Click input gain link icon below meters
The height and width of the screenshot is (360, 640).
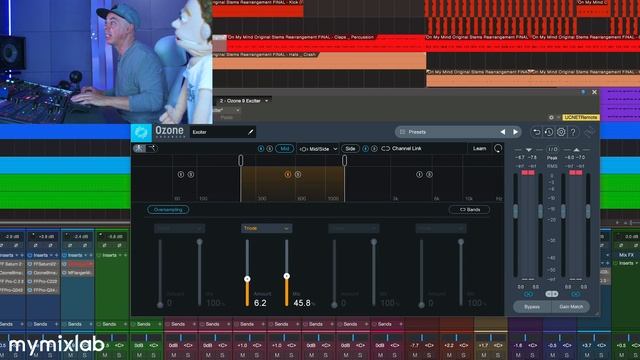coord(528,294)
